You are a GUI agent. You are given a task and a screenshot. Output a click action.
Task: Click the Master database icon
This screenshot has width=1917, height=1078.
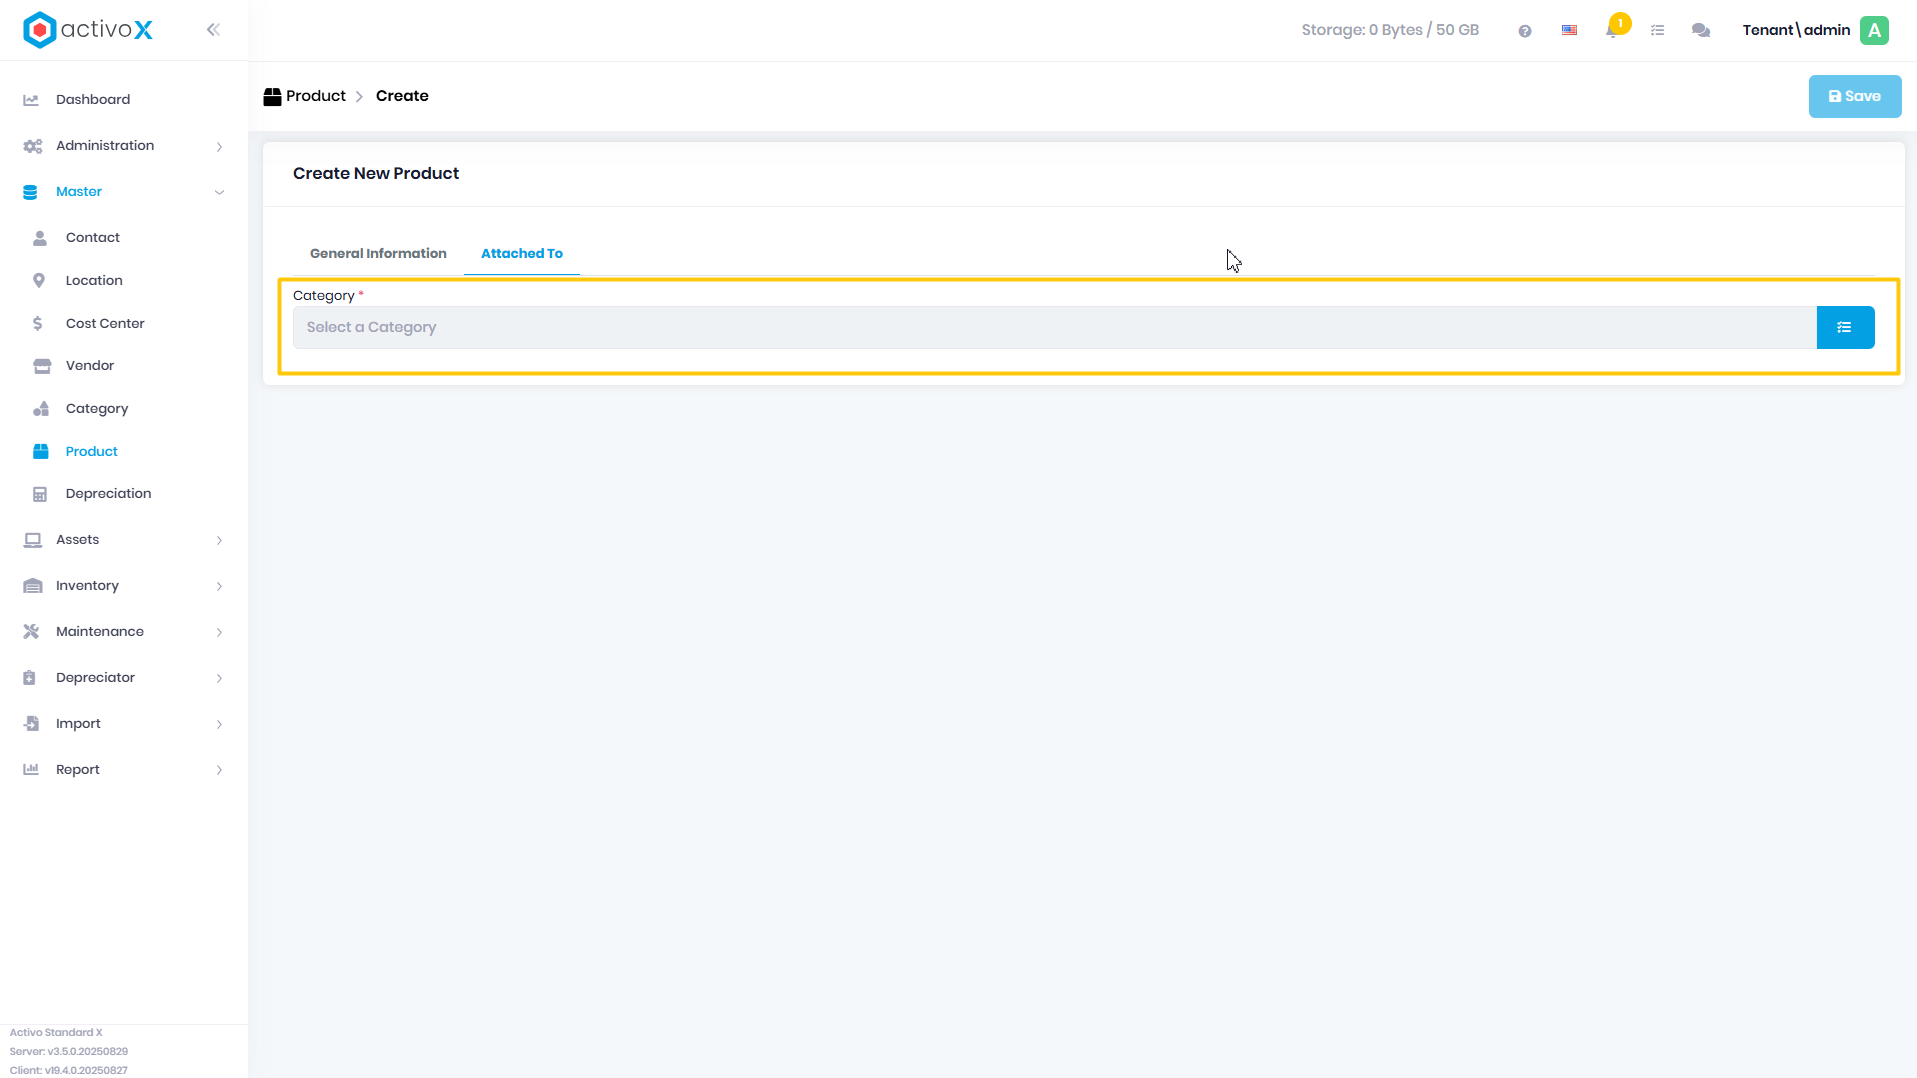[30, 192]
